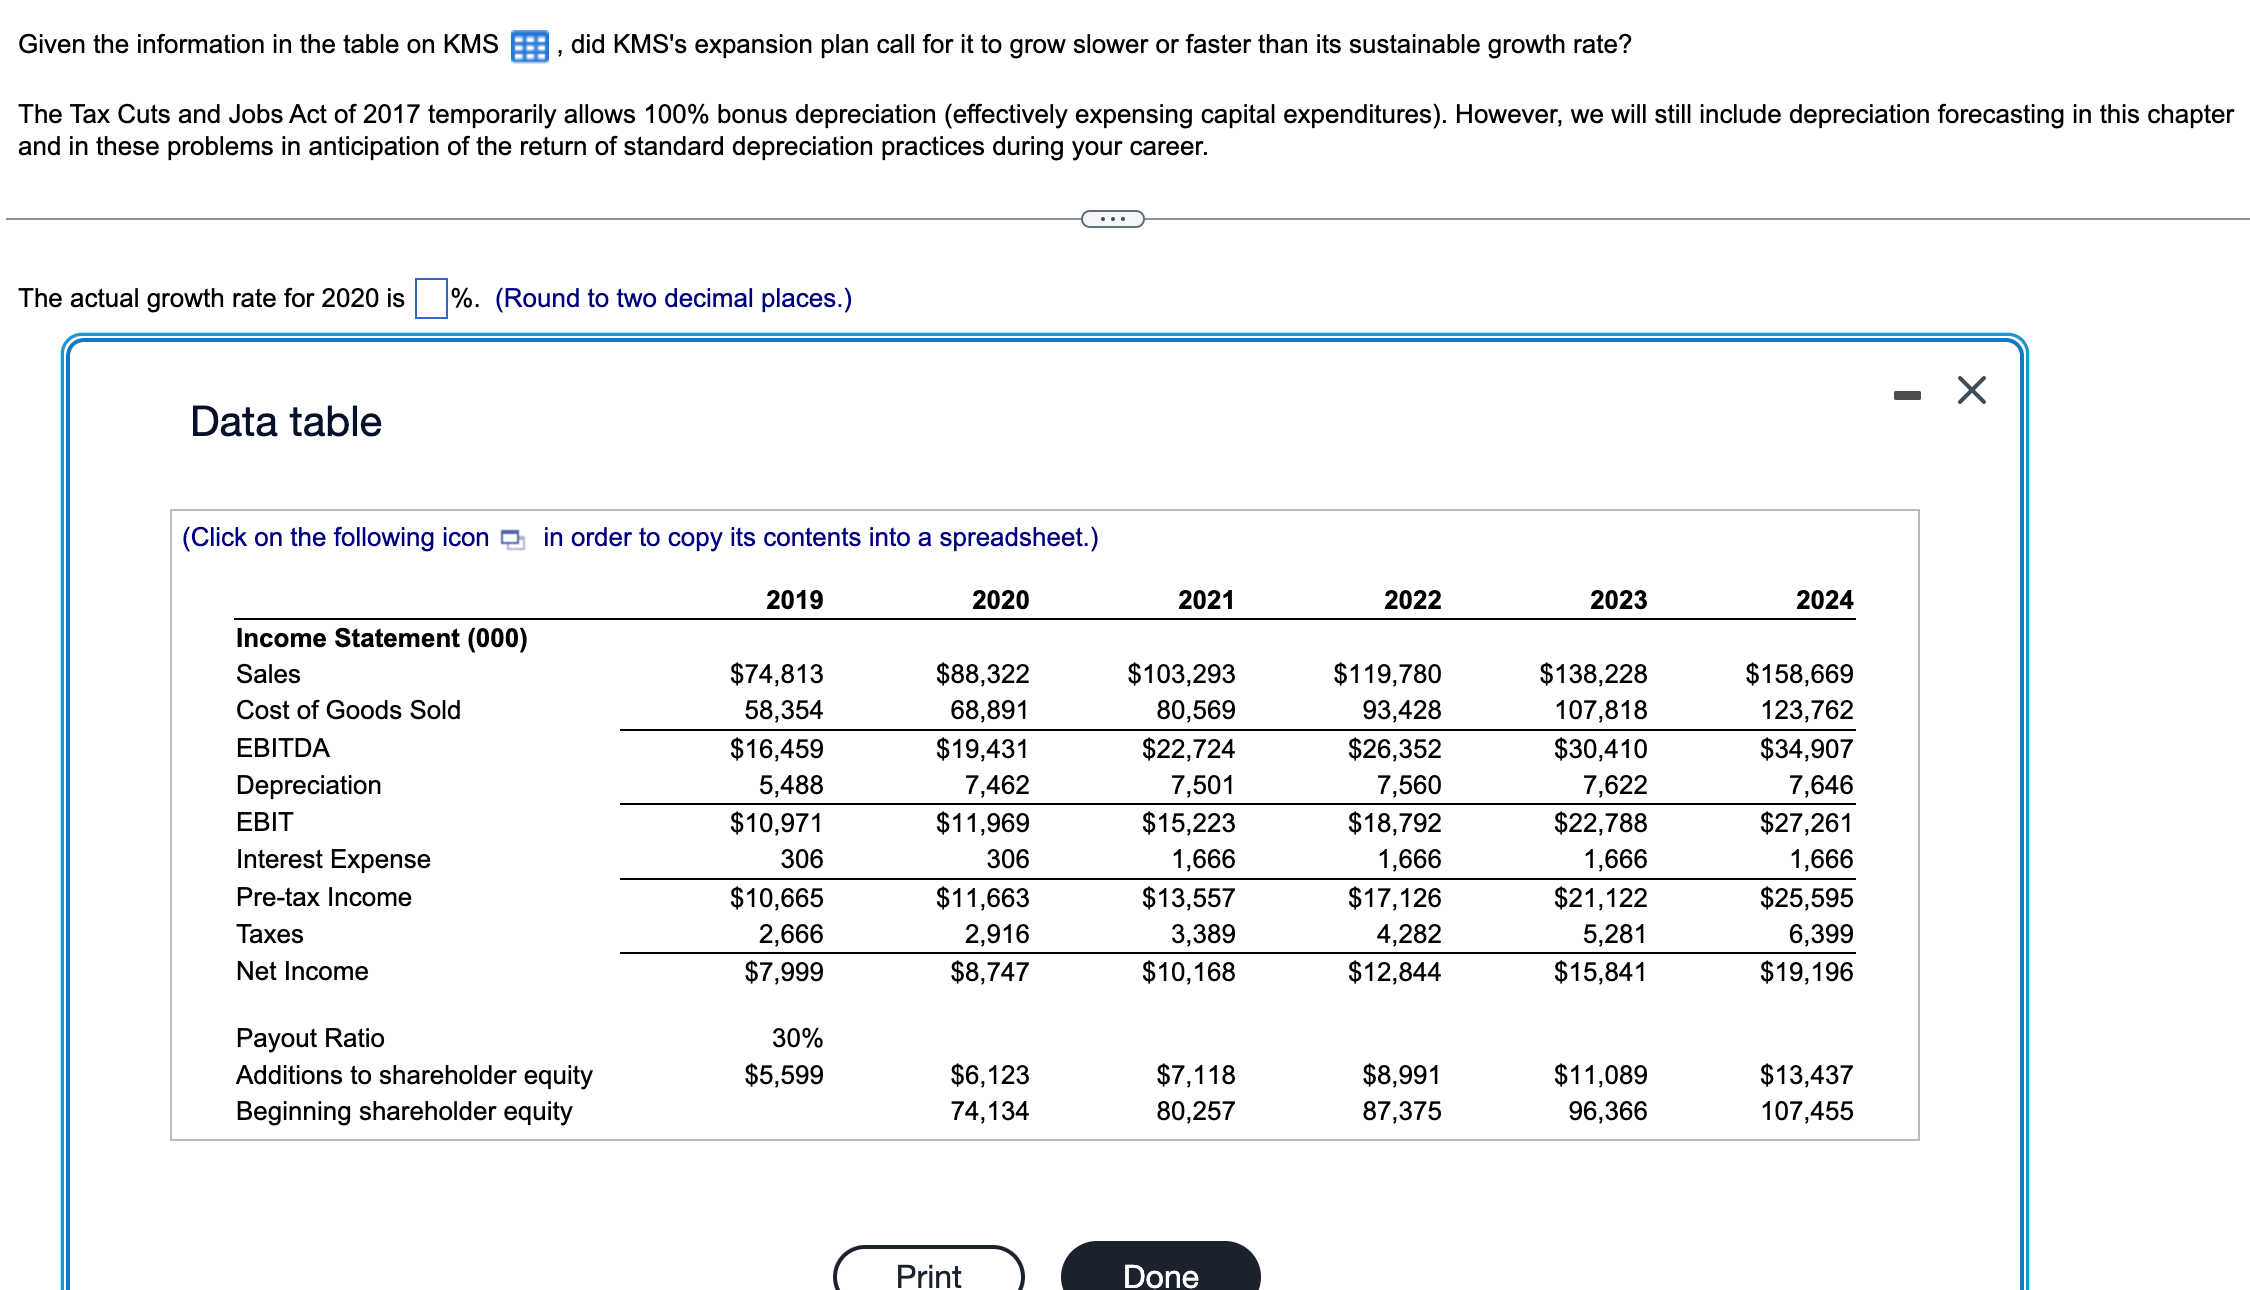Screen dimensions: 2250x1290
Task: Select the Net Income row label
Action: [x=301, y=970]
